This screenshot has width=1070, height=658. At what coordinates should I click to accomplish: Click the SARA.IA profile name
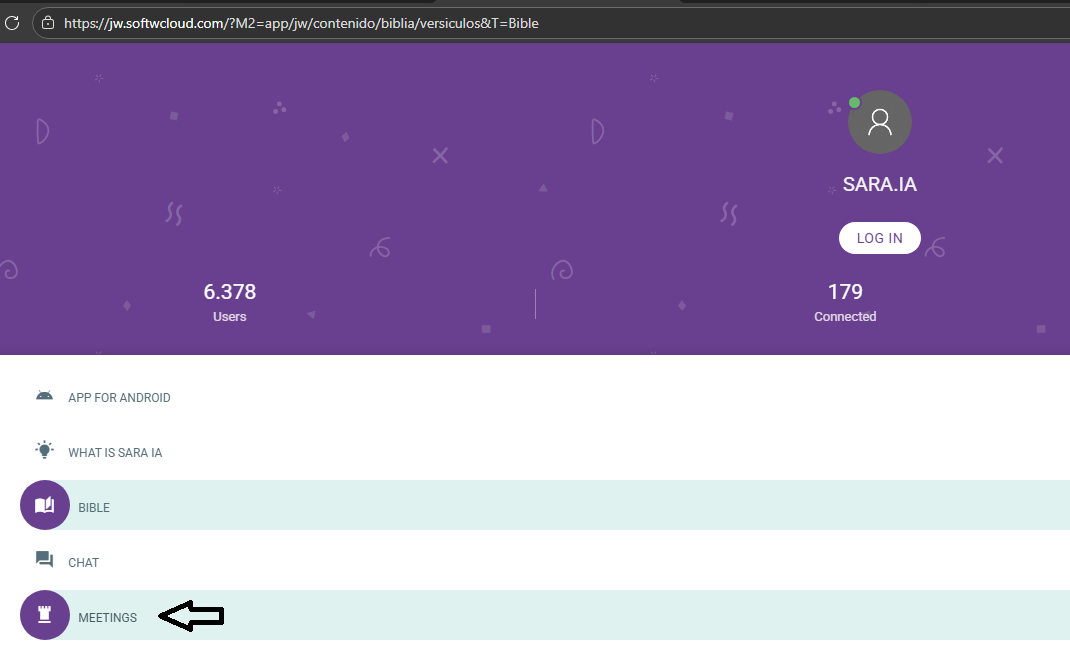879,185
